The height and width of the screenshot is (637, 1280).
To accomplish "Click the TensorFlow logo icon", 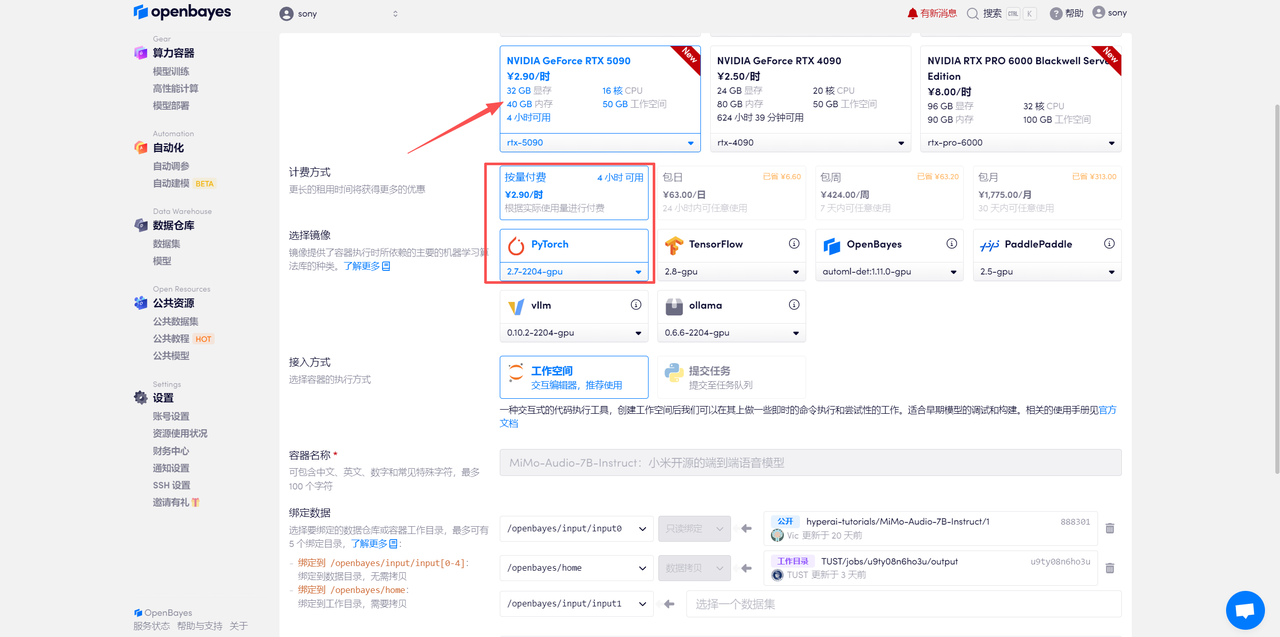I will [674, 245].
